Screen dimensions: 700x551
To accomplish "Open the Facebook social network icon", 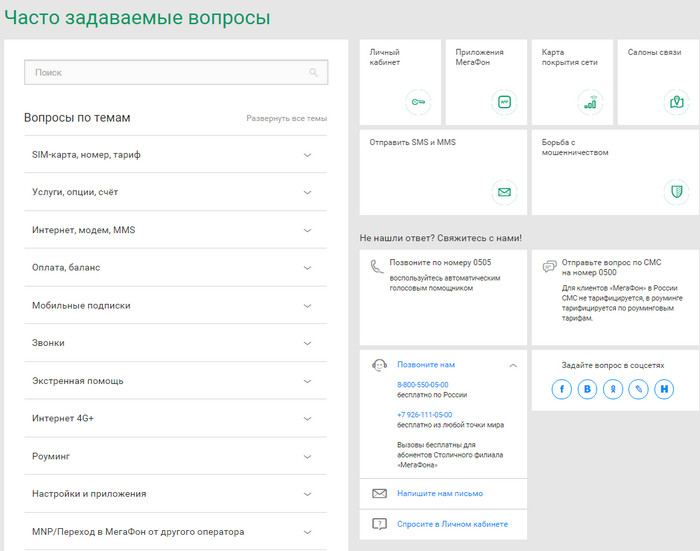I will click(x=562, y=389).
